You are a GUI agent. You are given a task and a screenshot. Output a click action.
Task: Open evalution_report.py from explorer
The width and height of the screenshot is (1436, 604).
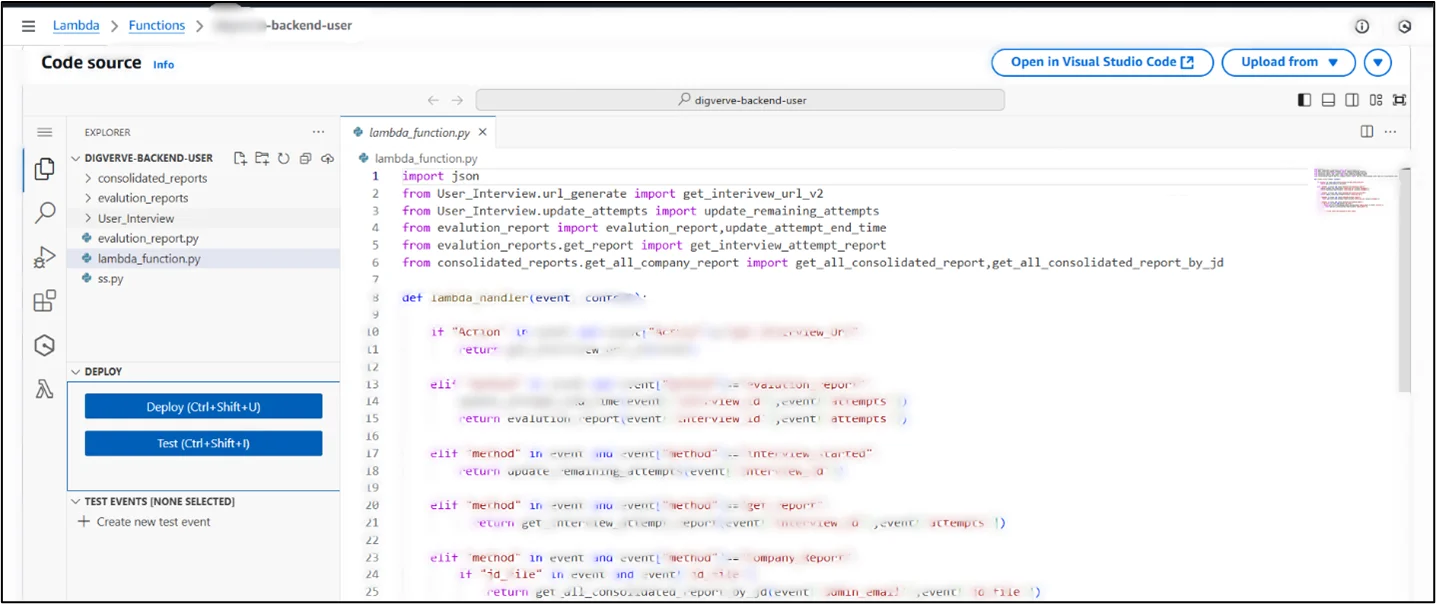(x=148, y=238)
